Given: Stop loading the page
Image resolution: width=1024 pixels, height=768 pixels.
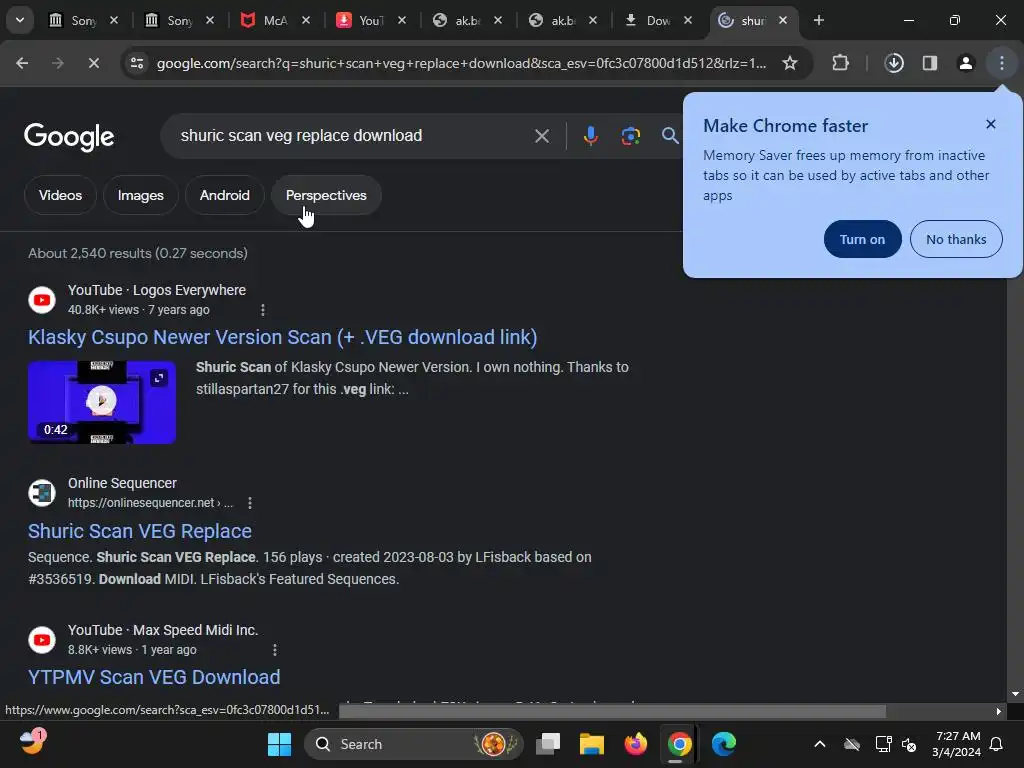Looking at the screenshot, I should click(x=93, y=63).
